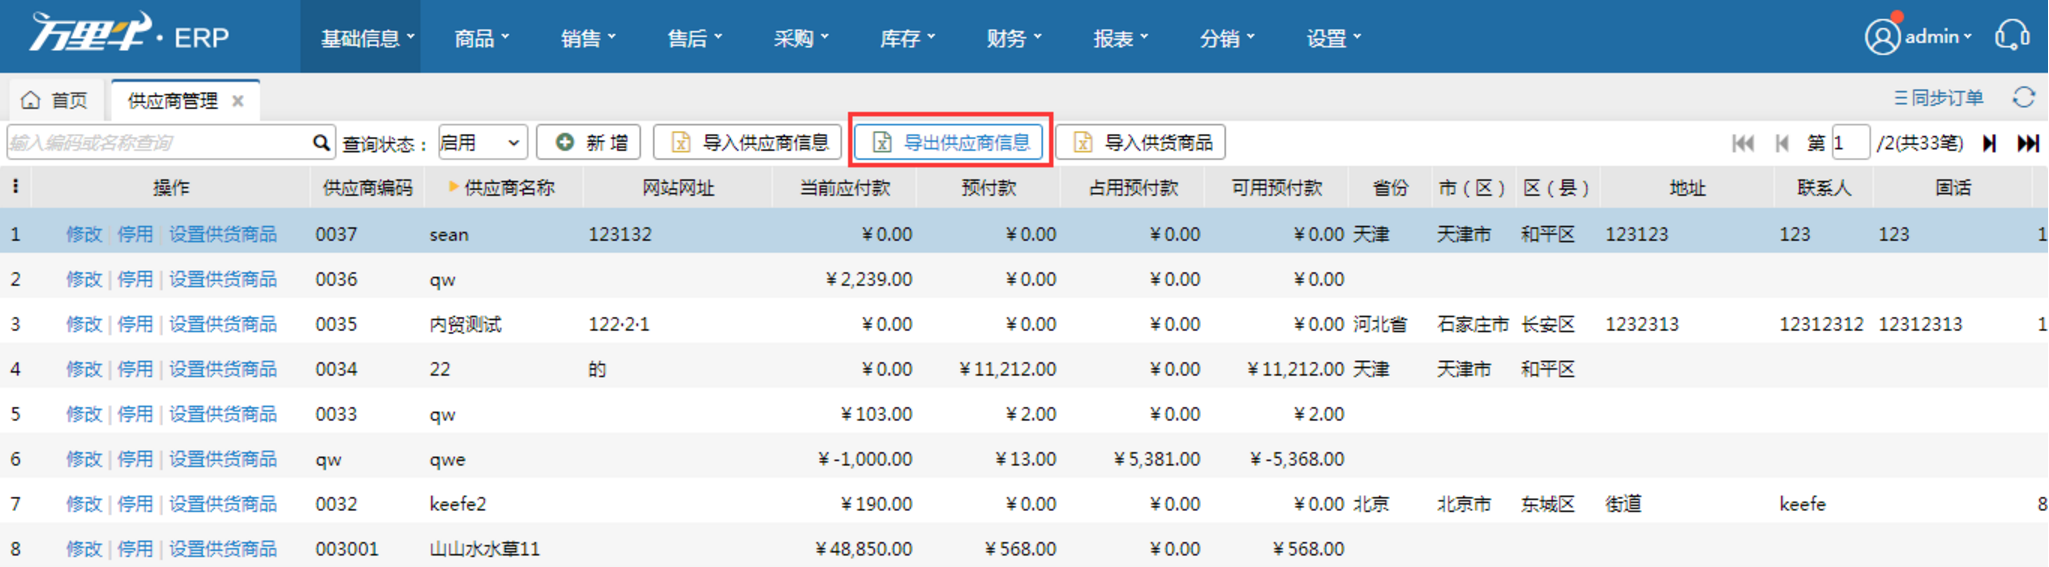Go to the previous page arrow

point(1782,143)
